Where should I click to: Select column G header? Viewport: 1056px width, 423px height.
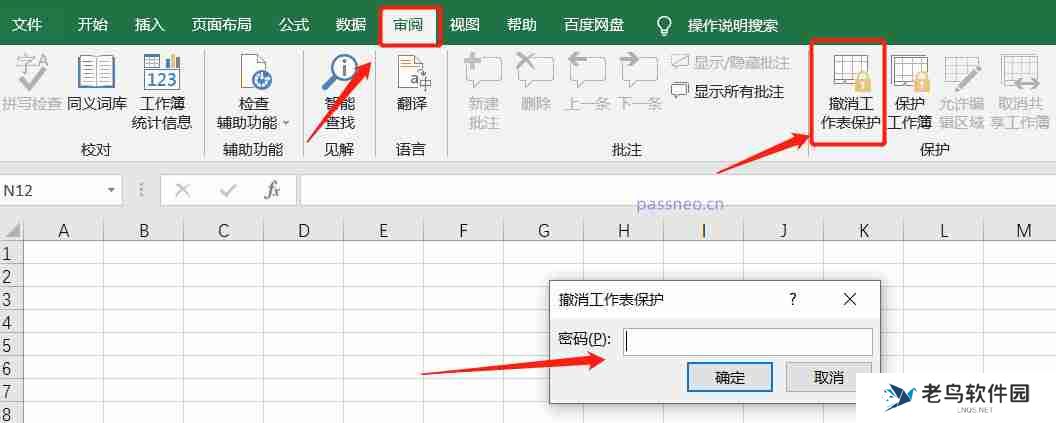tap(543, 232)
